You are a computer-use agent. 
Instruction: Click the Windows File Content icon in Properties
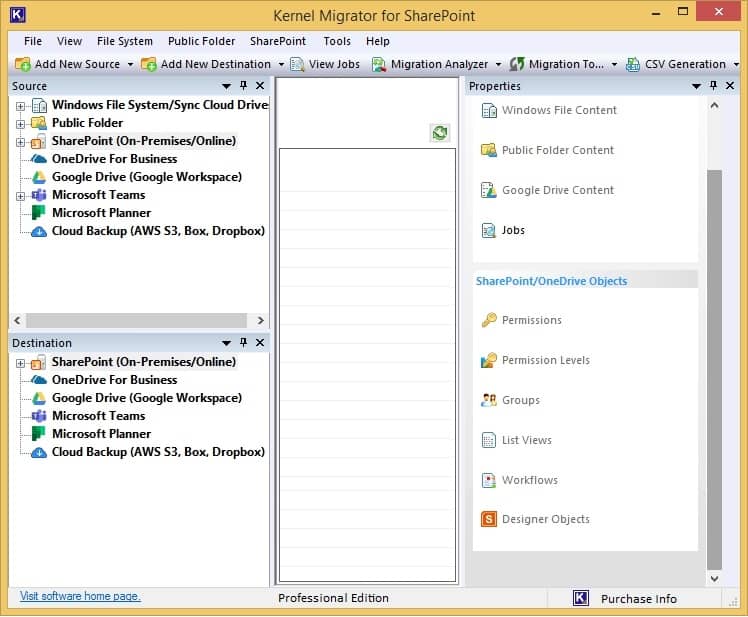click(x=488, y=110)
